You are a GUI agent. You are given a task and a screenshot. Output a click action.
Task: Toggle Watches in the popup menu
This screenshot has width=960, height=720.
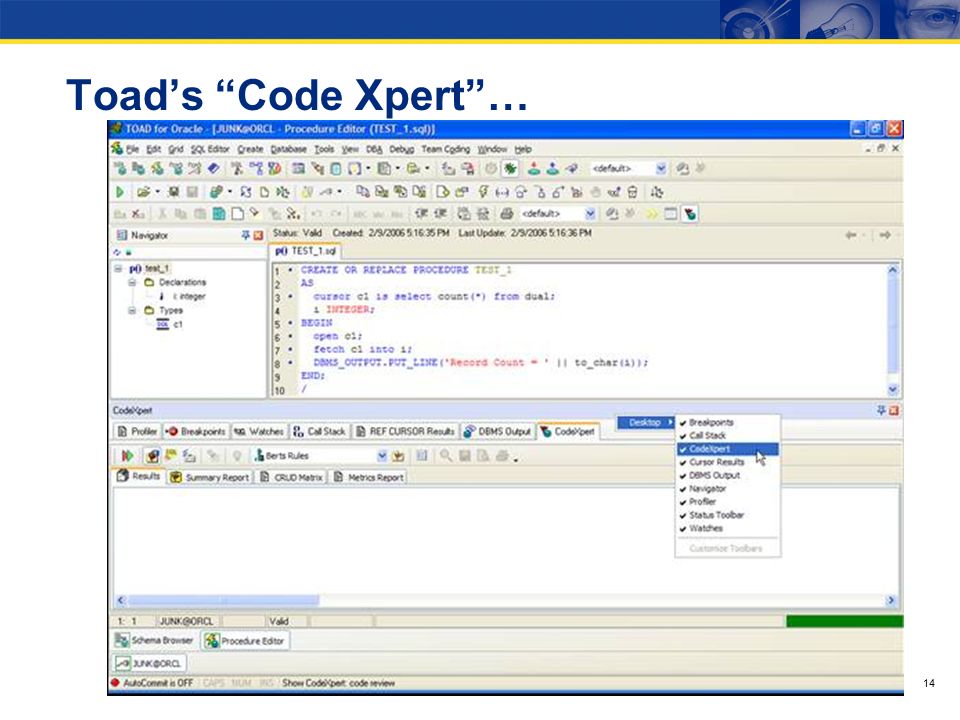(x=727, y=528)
